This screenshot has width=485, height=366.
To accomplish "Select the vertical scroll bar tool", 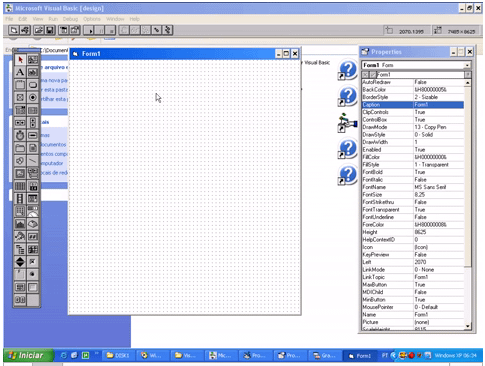I will [33, 123].
